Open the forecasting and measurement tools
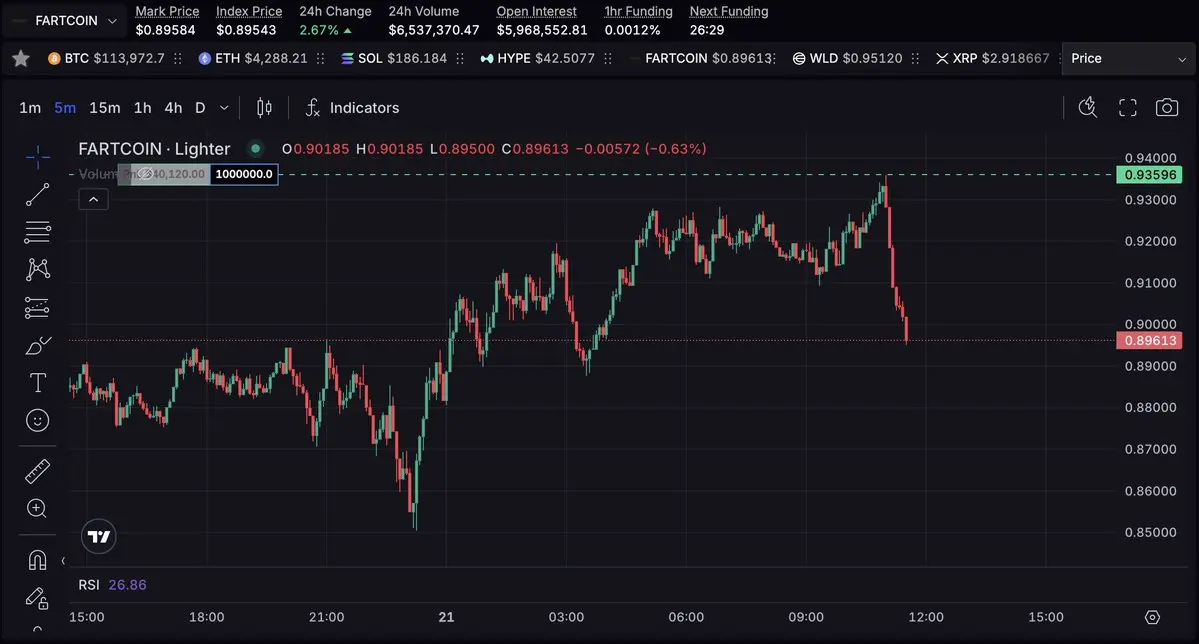The height and width of the screenshot is (644, 1199). coord(37,307)
